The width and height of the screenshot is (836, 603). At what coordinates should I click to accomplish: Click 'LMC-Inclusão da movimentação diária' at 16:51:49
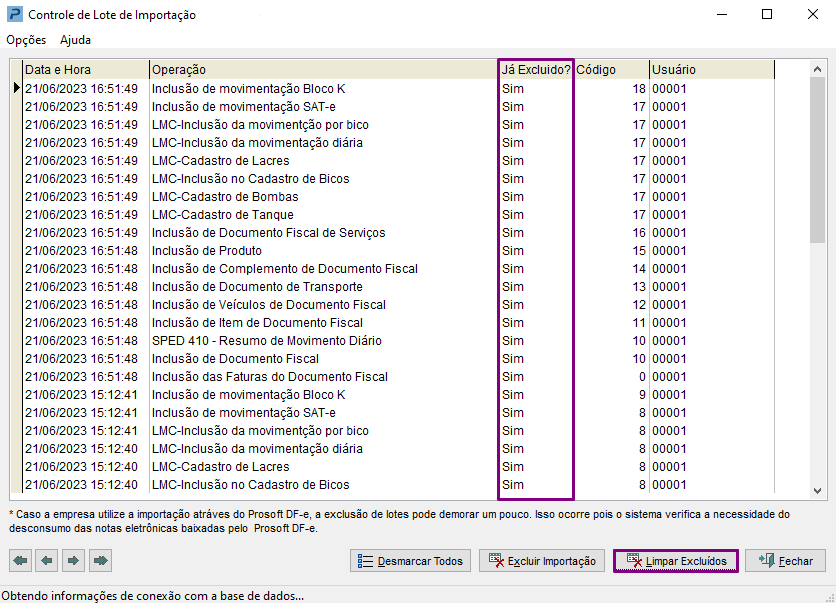pos(257,143)
